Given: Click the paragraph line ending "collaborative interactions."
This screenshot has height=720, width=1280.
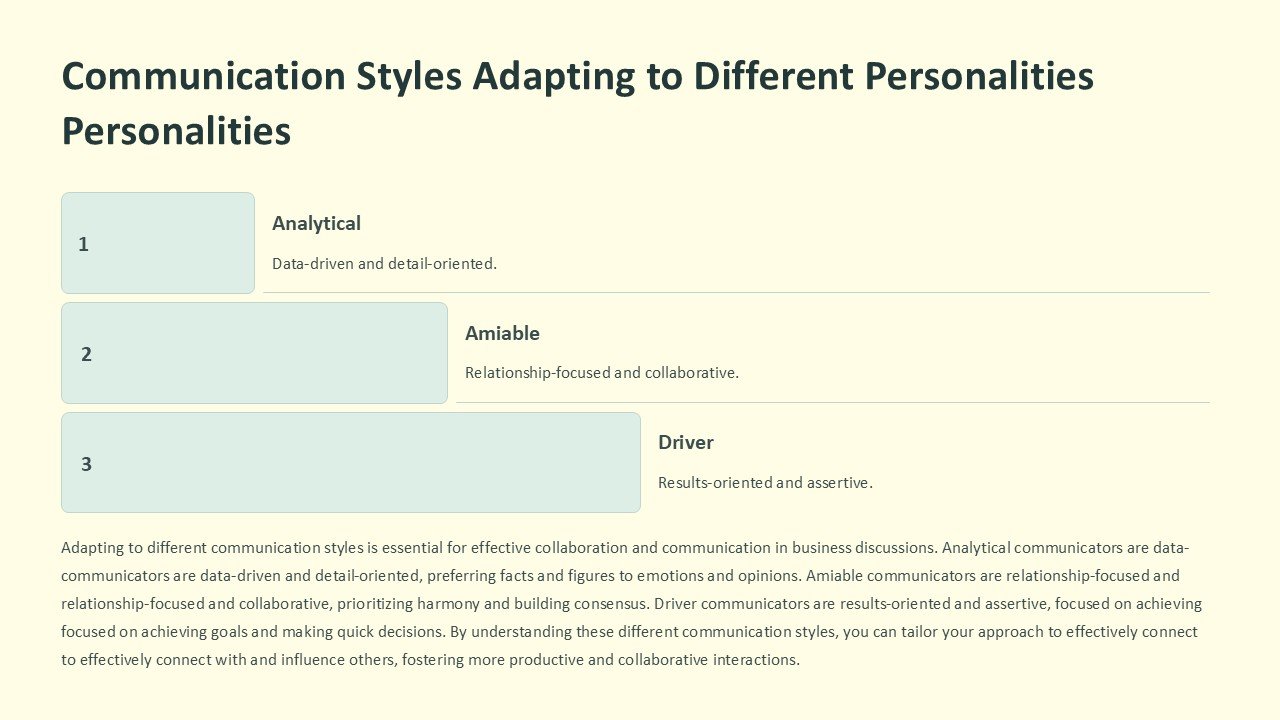Looking at the screenshot, I should coord(430,660).
